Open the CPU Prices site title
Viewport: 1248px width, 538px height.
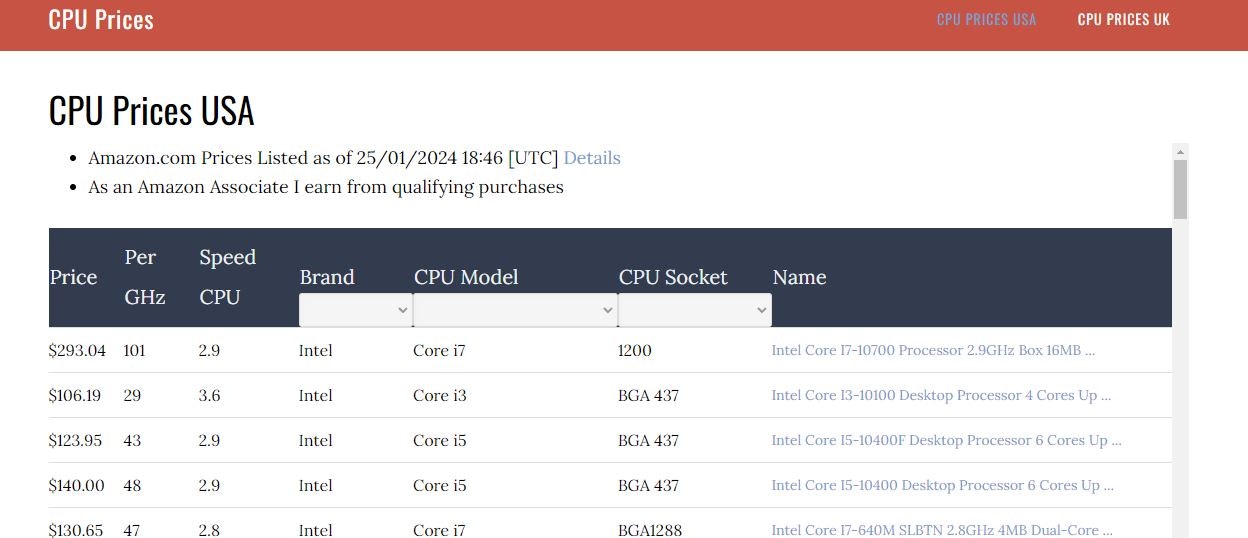click(101, 20)
